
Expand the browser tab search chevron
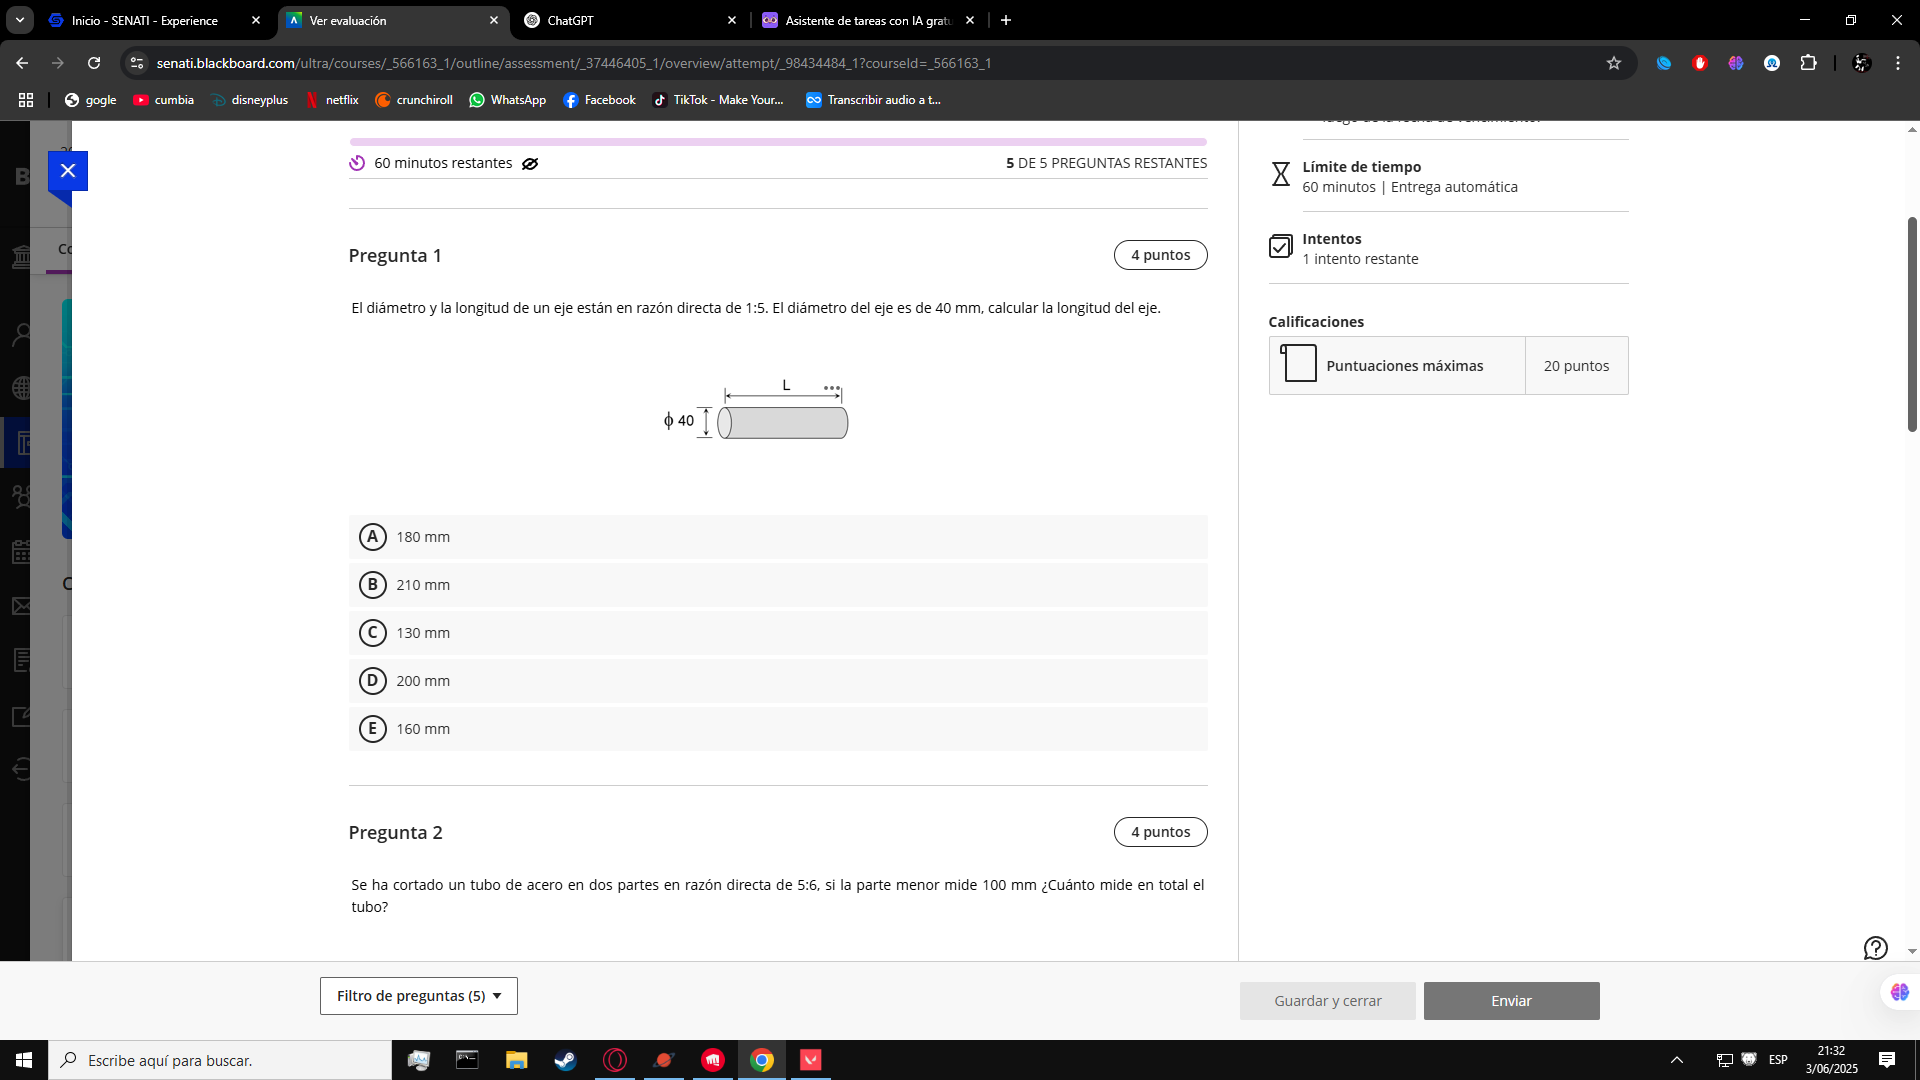coord(19,20)
